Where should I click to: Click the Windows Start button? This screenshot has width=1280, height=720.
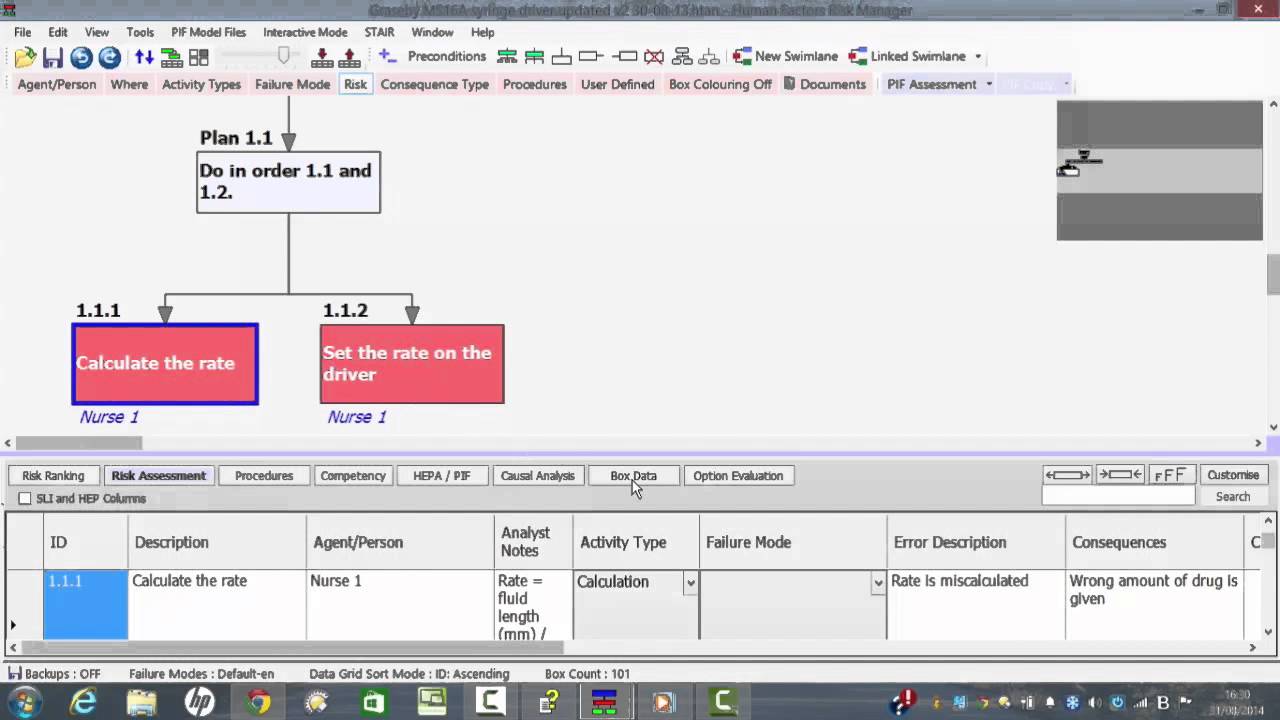pos(23,703)
